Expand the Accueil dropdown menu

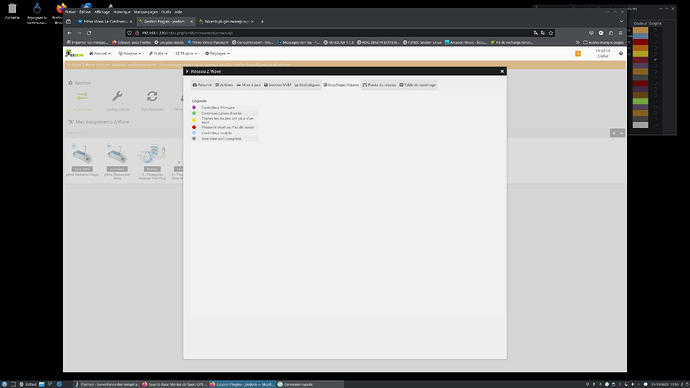[100, 53]
